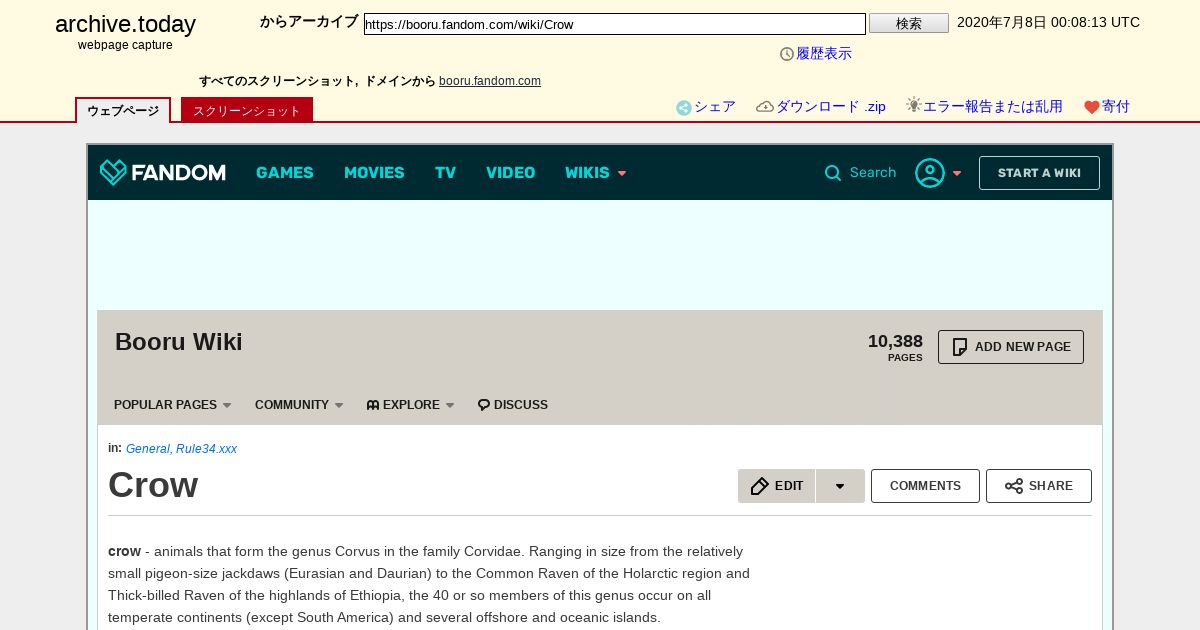Open the エラー報告または乱用 link

(993, 107)
